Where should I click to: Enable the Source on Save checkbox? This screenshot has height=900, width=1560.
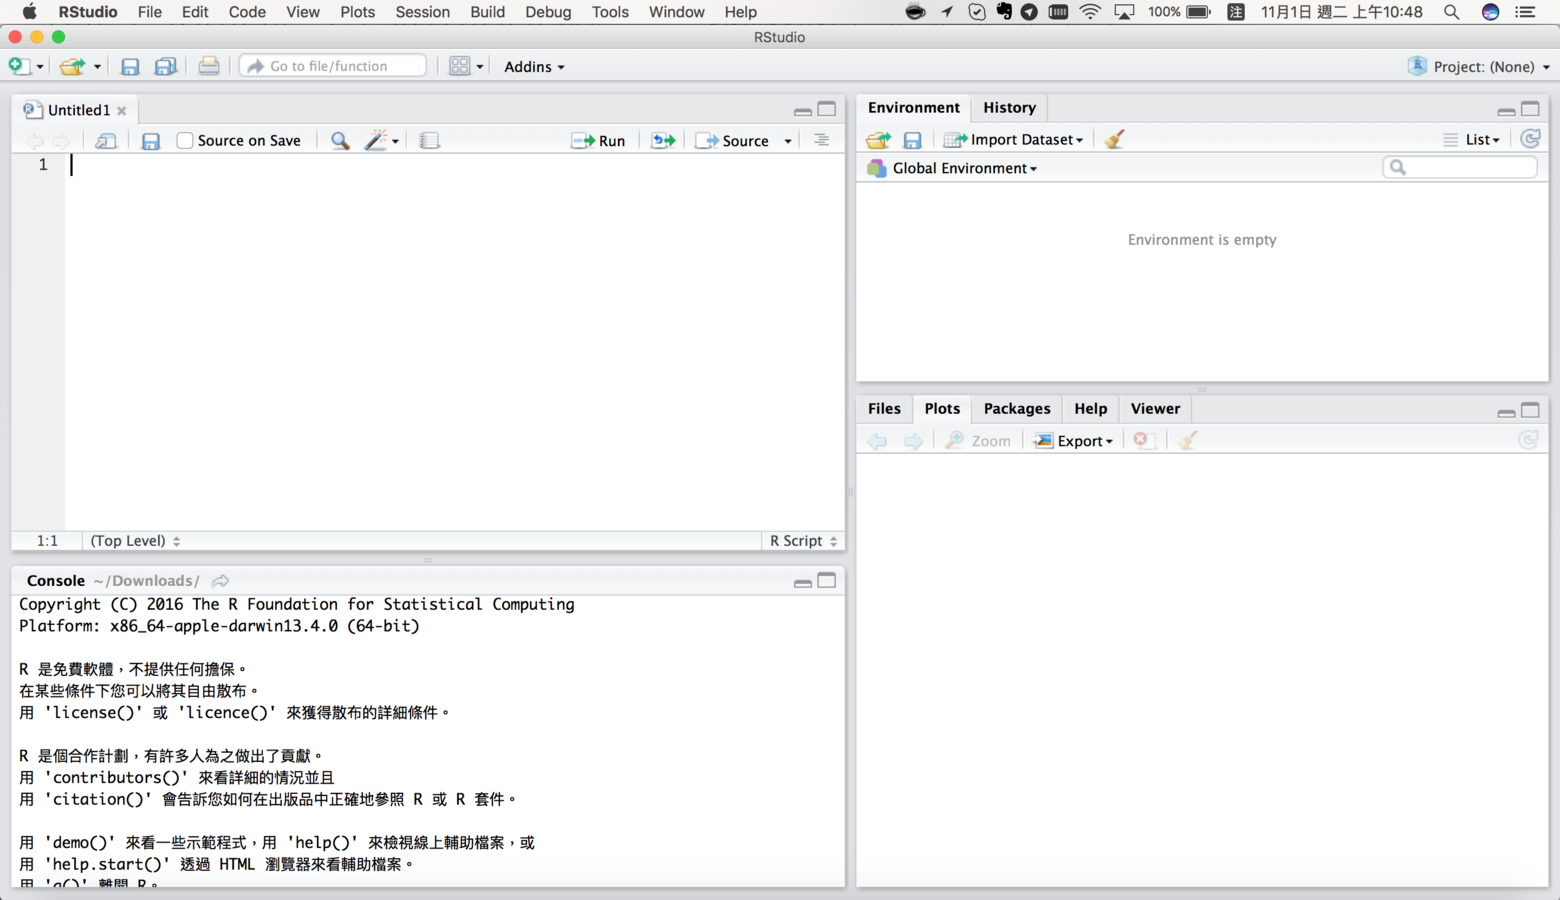185,141
